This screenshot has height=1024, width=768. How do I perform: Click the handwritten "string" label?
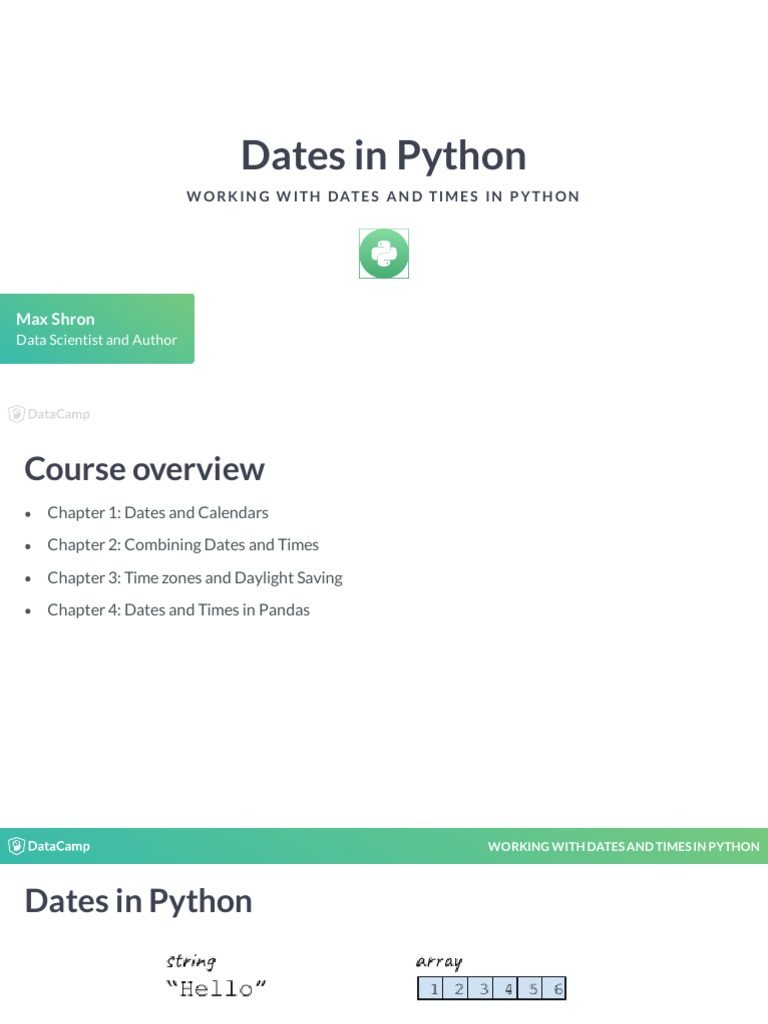click(x=191, y=961)
